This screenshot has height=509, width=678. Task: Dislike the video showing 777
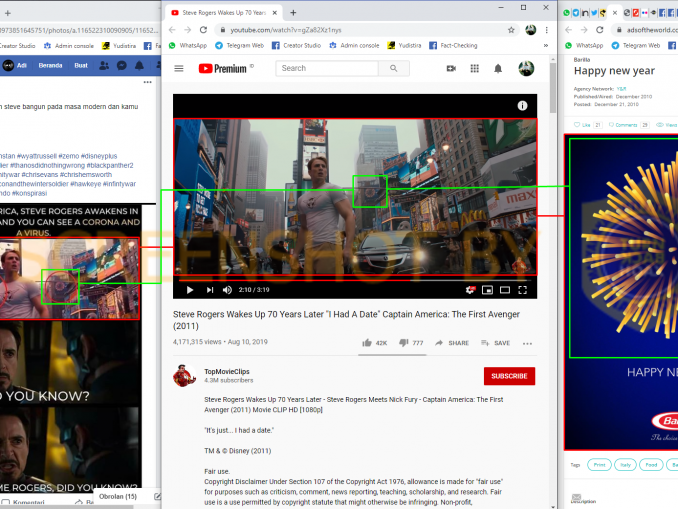pyautogui.click(x=411, y=343)
